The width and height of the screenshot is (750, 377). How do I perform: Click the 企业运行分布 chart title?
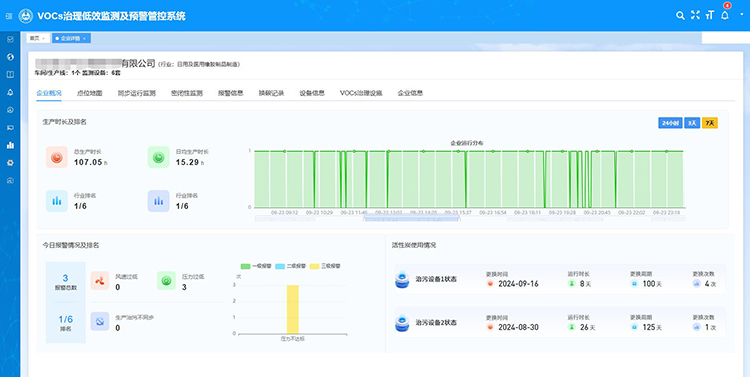pos(467,143)
